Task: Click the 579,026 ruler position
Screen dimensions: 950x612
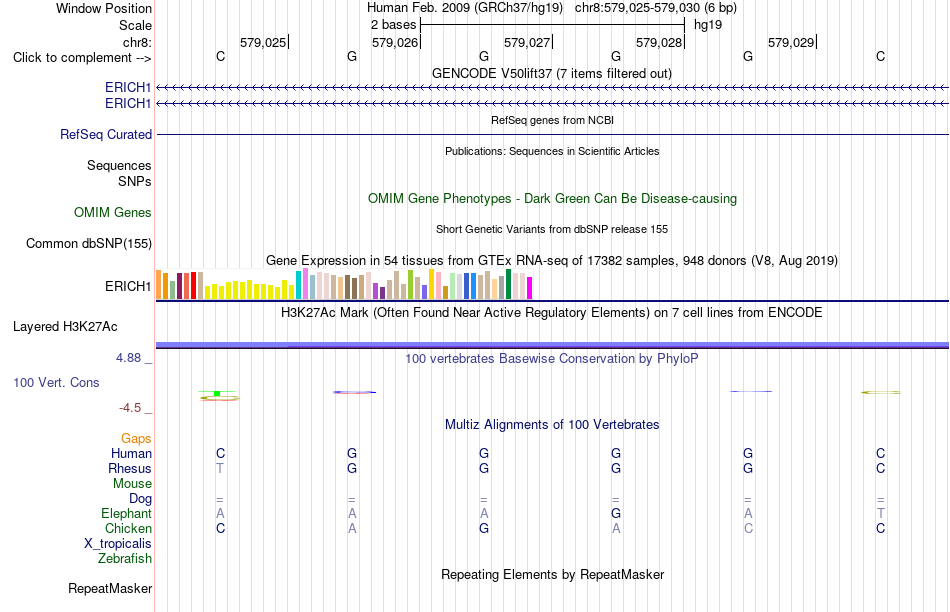Action: tap(395, 42)
